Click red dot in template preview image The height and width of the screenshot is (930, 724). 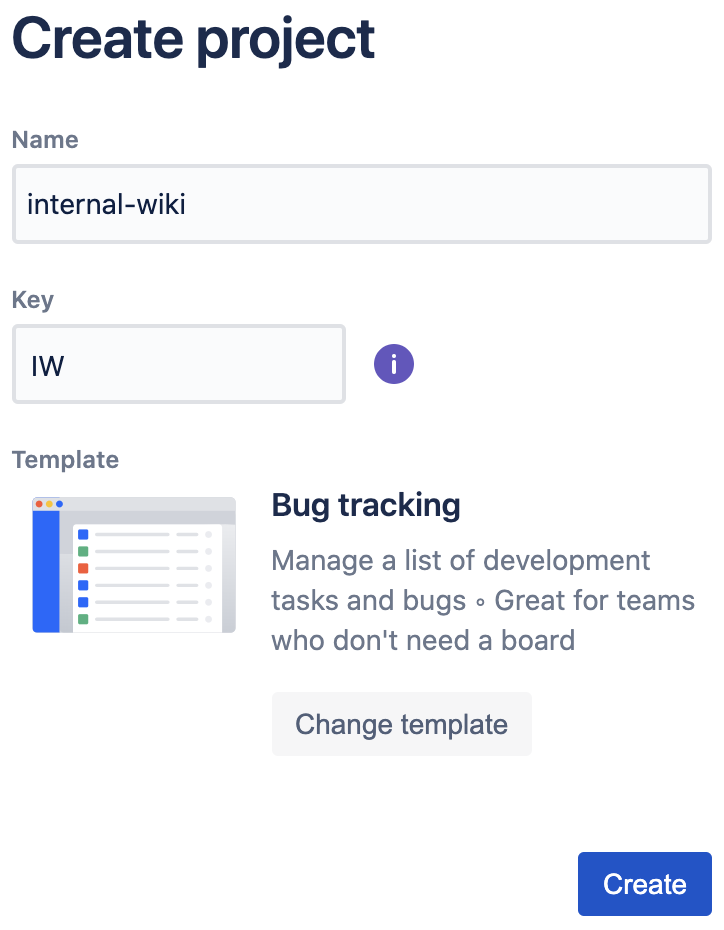tap(39, 504)
